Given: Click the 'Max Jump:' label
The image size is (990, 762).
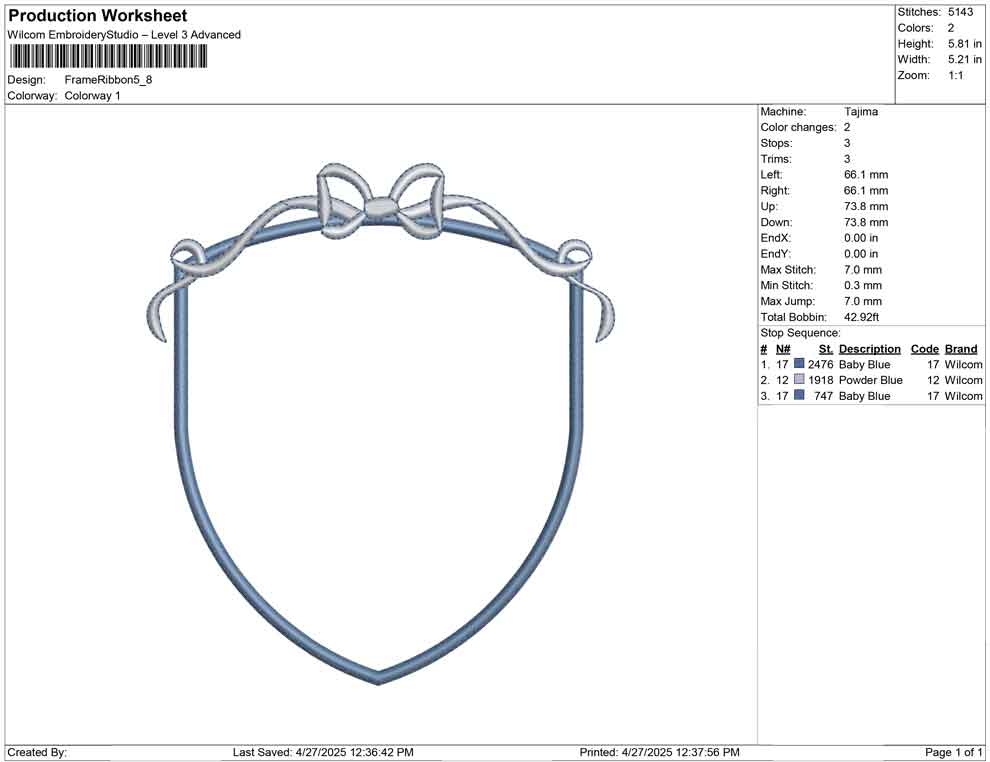Looking at the screenshot, I should [787, 301].
